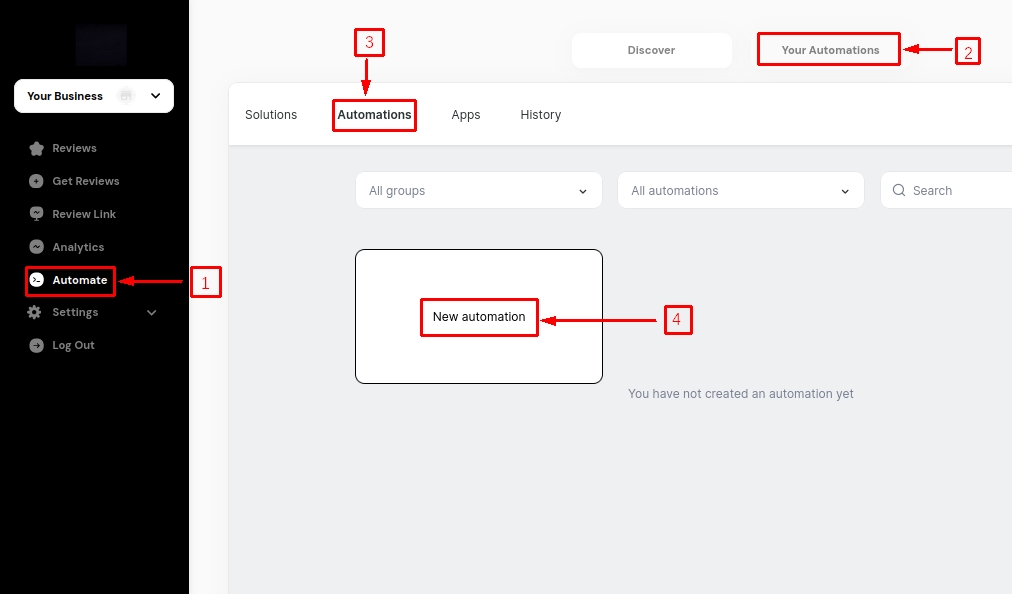
Task: Click the Reviews star icon
Action: click(x=36, y=148)
